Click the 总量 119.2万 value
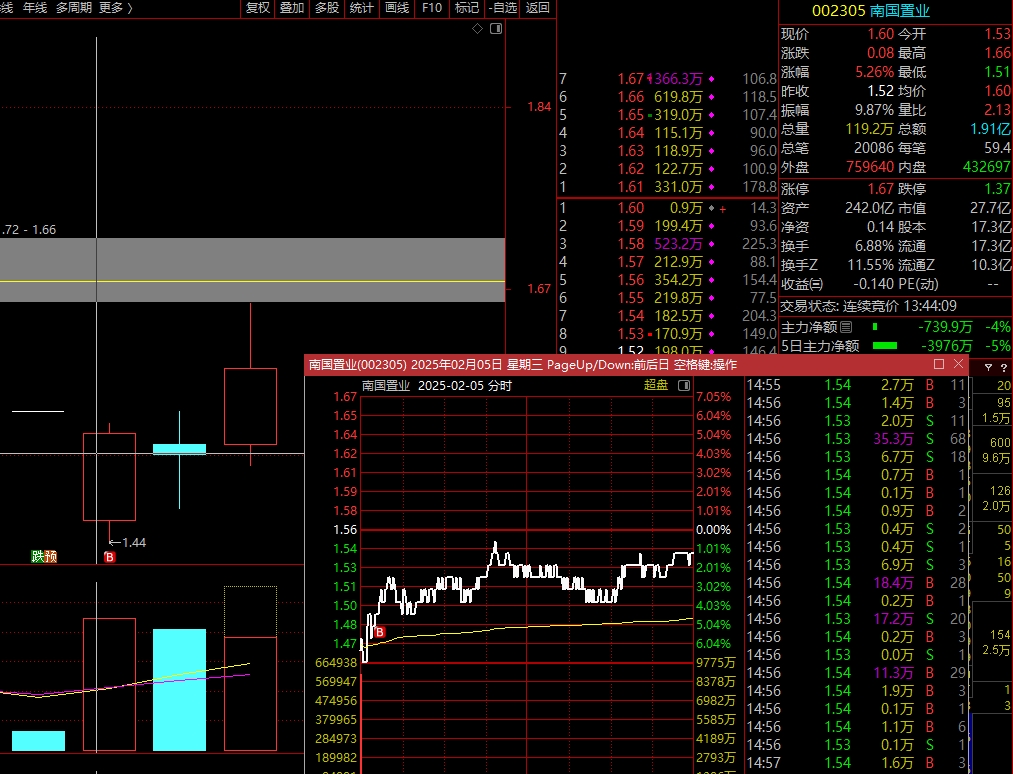 click(870, 129)
